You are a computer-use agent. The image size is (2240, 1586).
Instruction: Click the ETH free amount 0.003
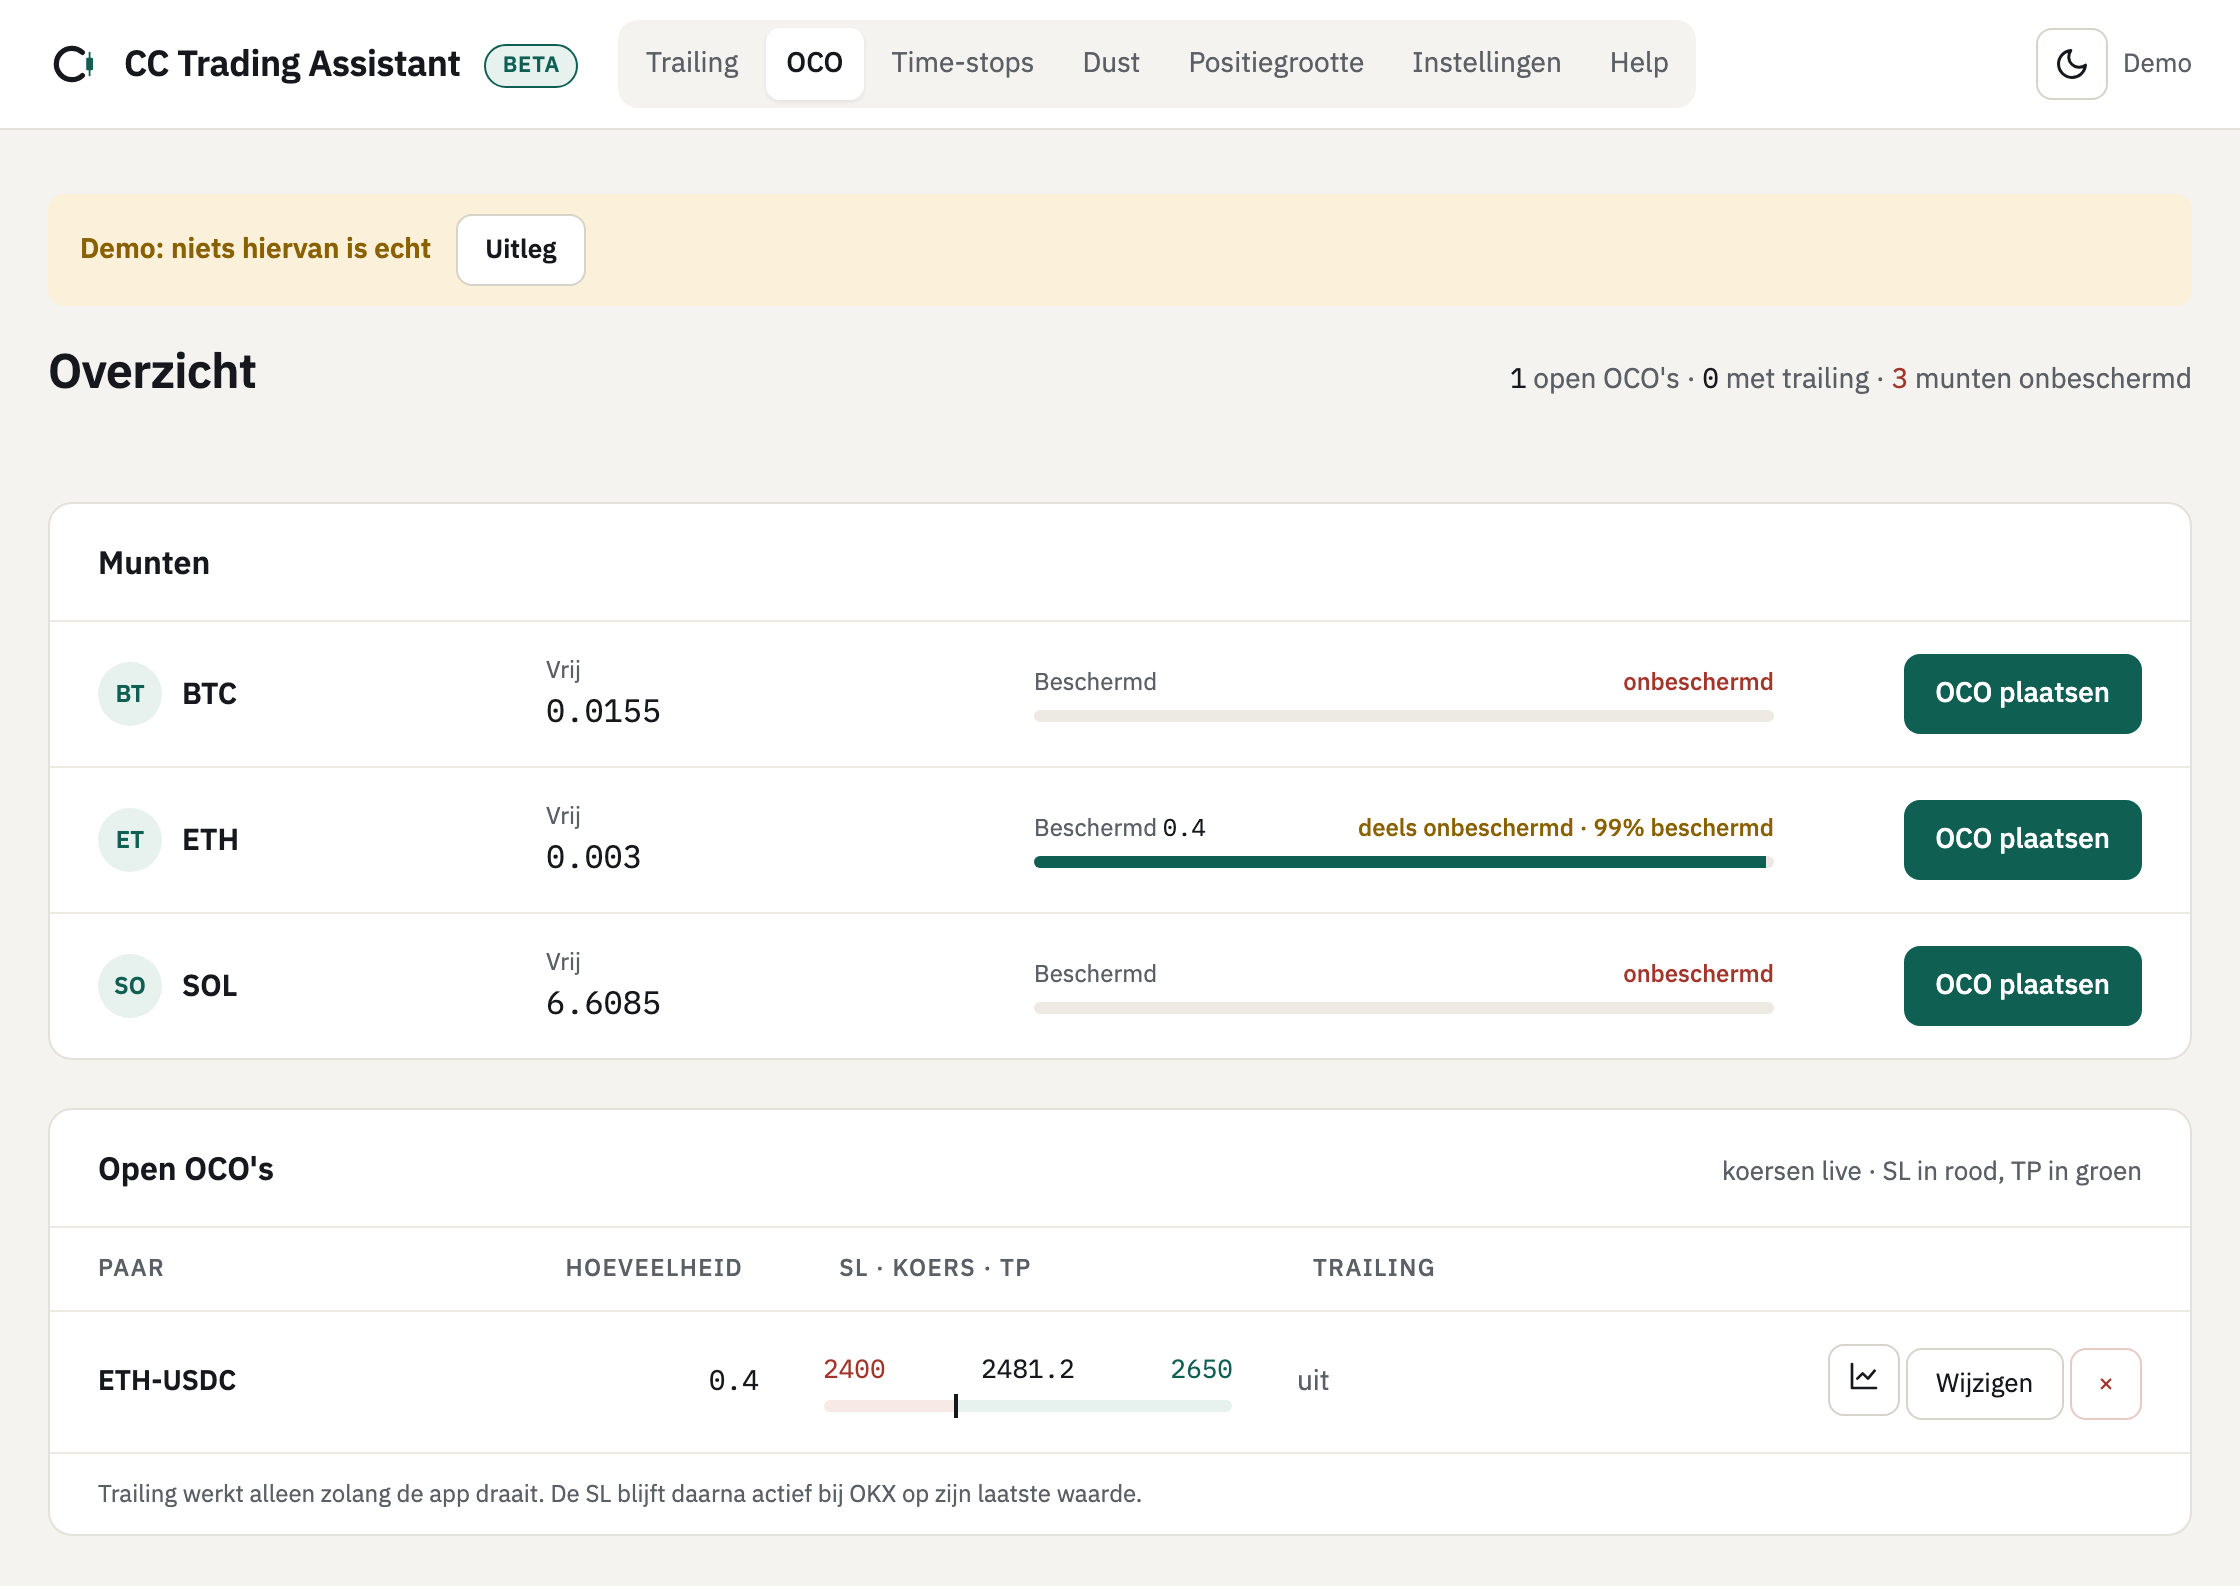tap(593, 858)
